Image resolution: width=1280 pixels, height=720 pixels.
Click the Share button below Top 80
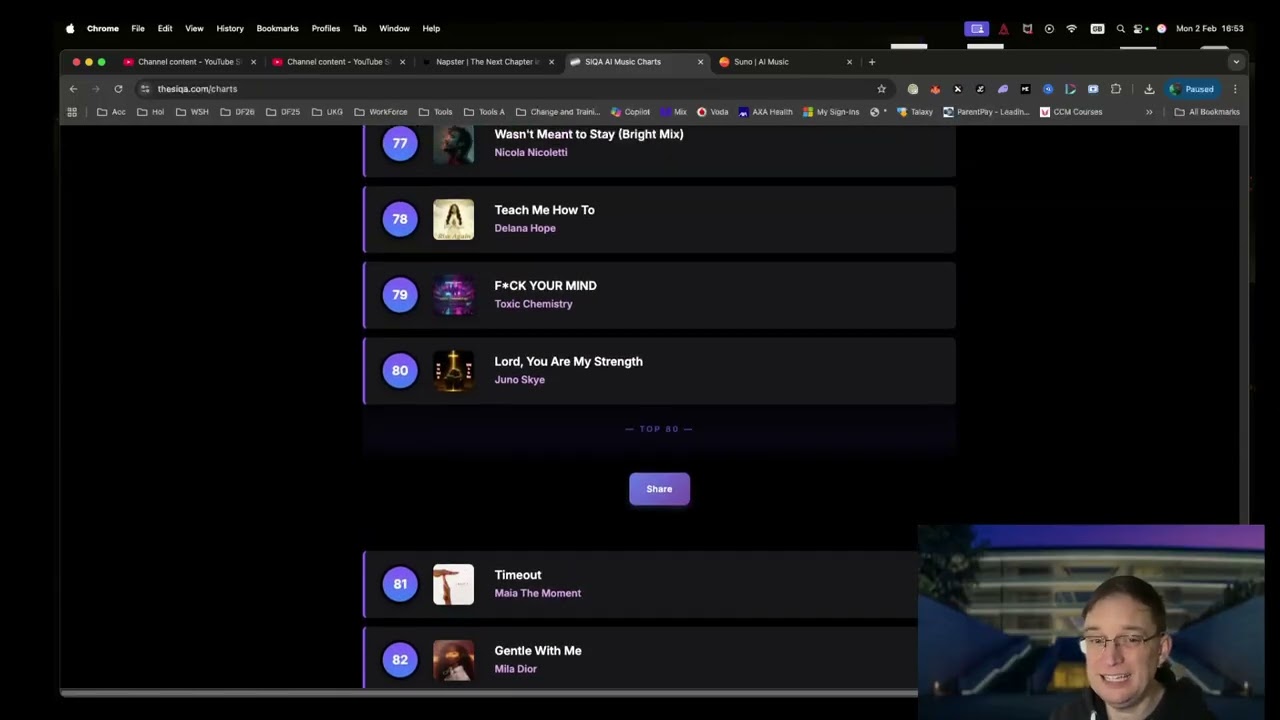click(x=659, y=489)
